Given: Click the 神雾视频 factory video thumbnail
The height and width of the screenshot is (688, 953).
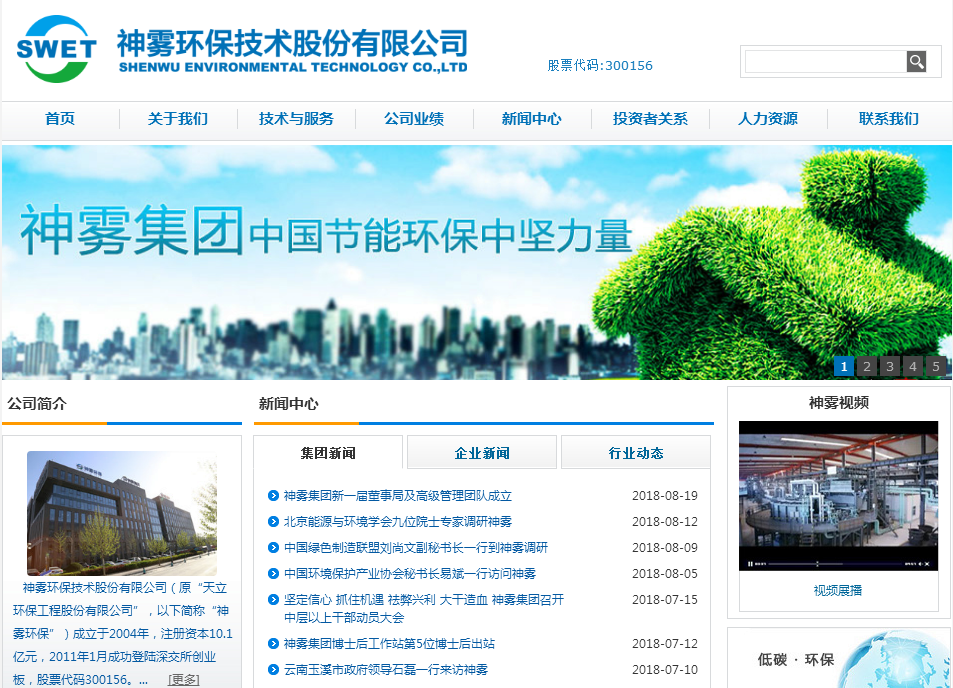Looking at the screenshot, I should click(x=839, y=496).
